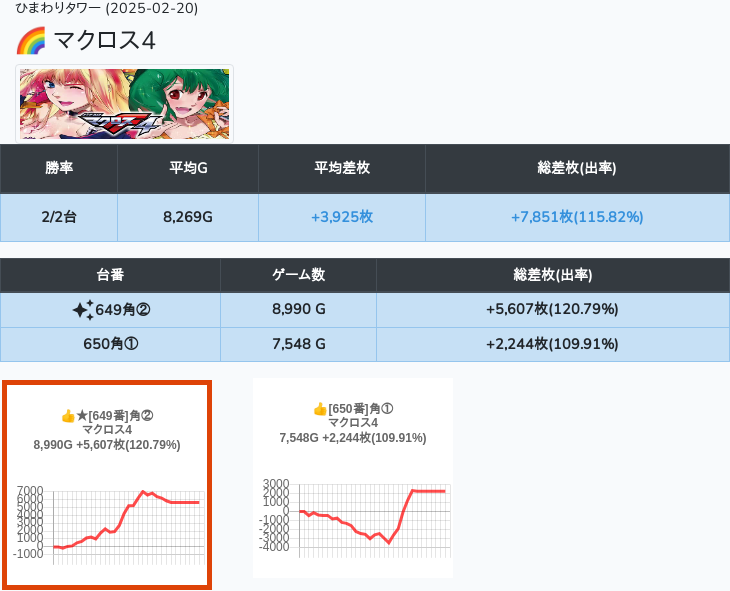Click the 8,990 G game count cell
The width and height of the screenshot is (730, 591).
(x=298, y=310)
